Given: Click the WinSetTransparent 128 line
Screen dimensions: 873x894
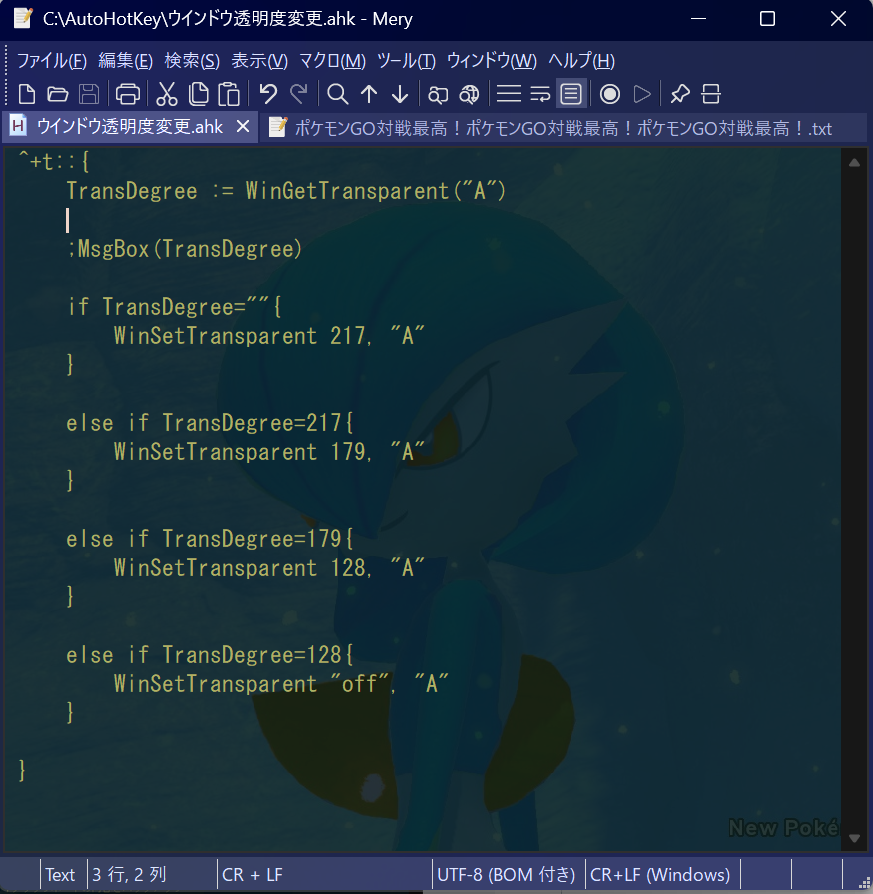Looking at the screenshot, I should tap(269, 568).
